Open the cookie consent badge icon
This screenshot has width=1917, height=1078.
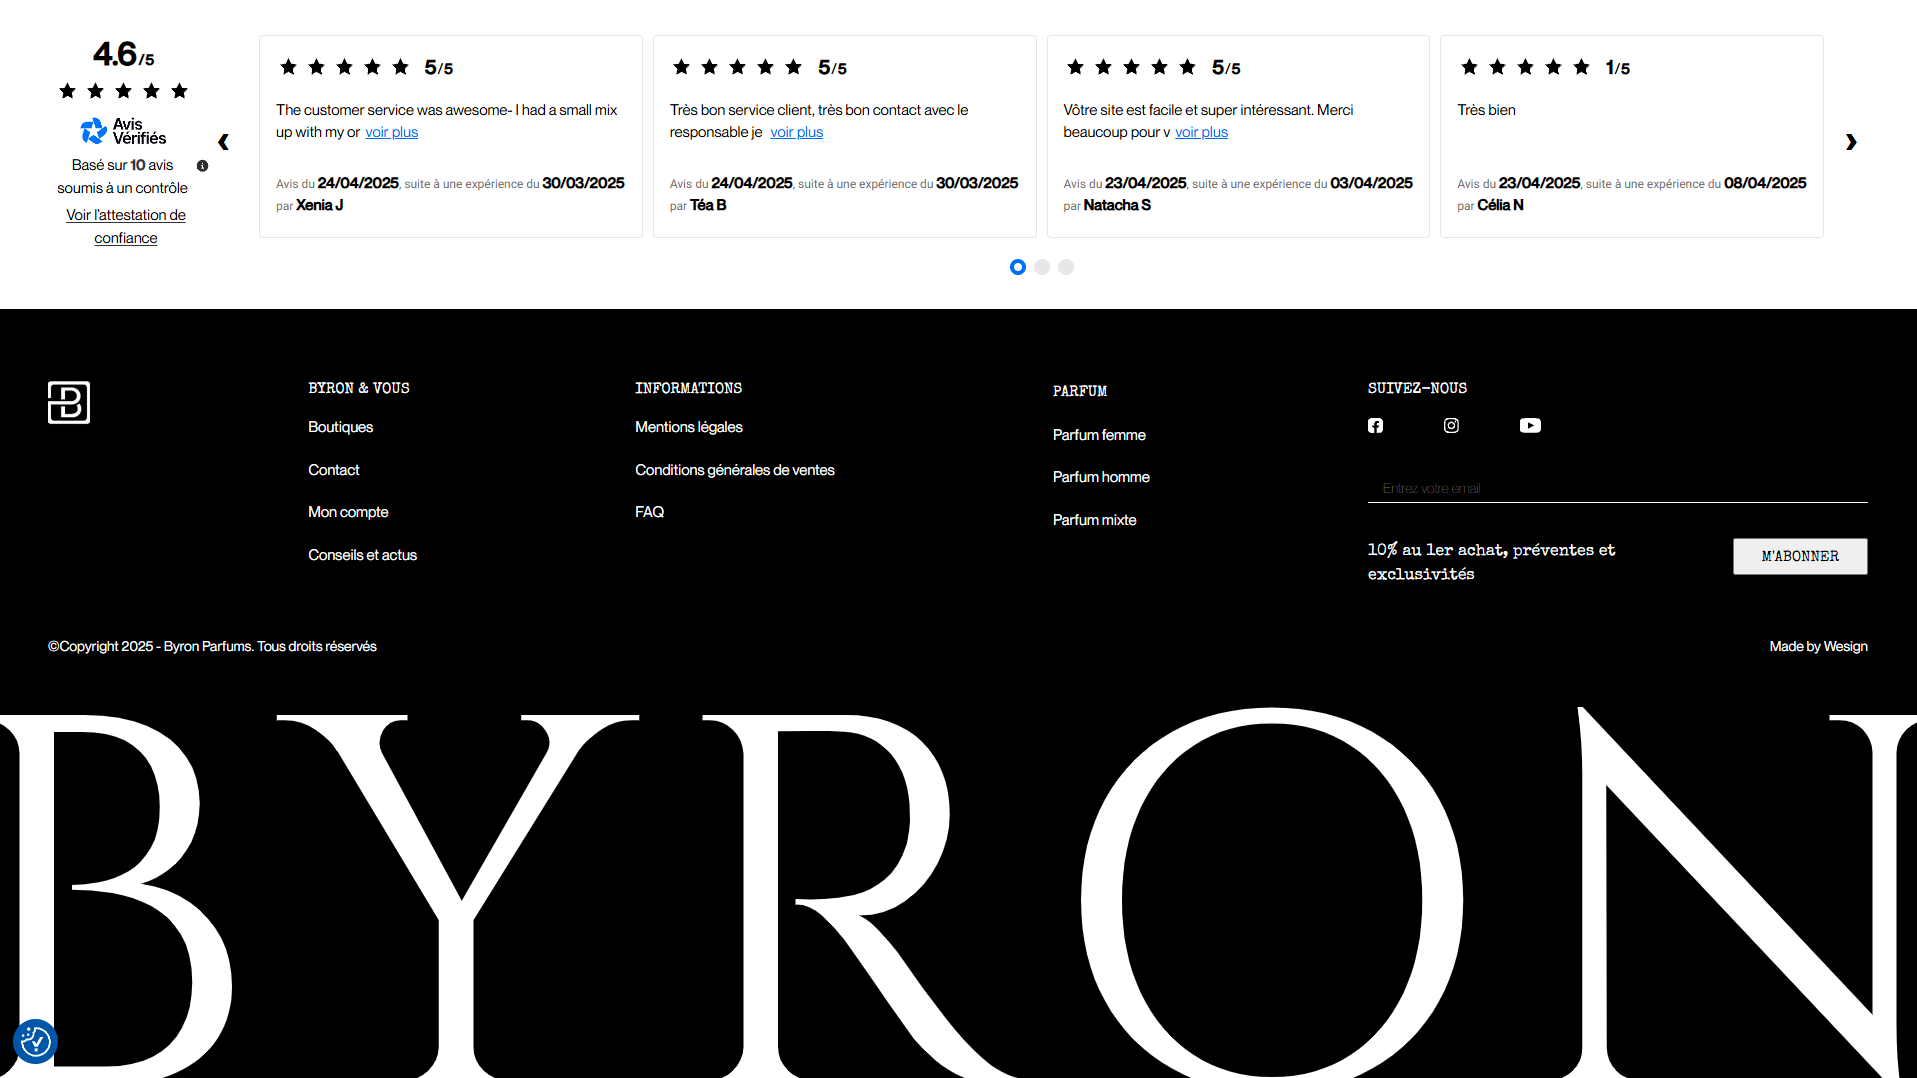click(36, 1041)
